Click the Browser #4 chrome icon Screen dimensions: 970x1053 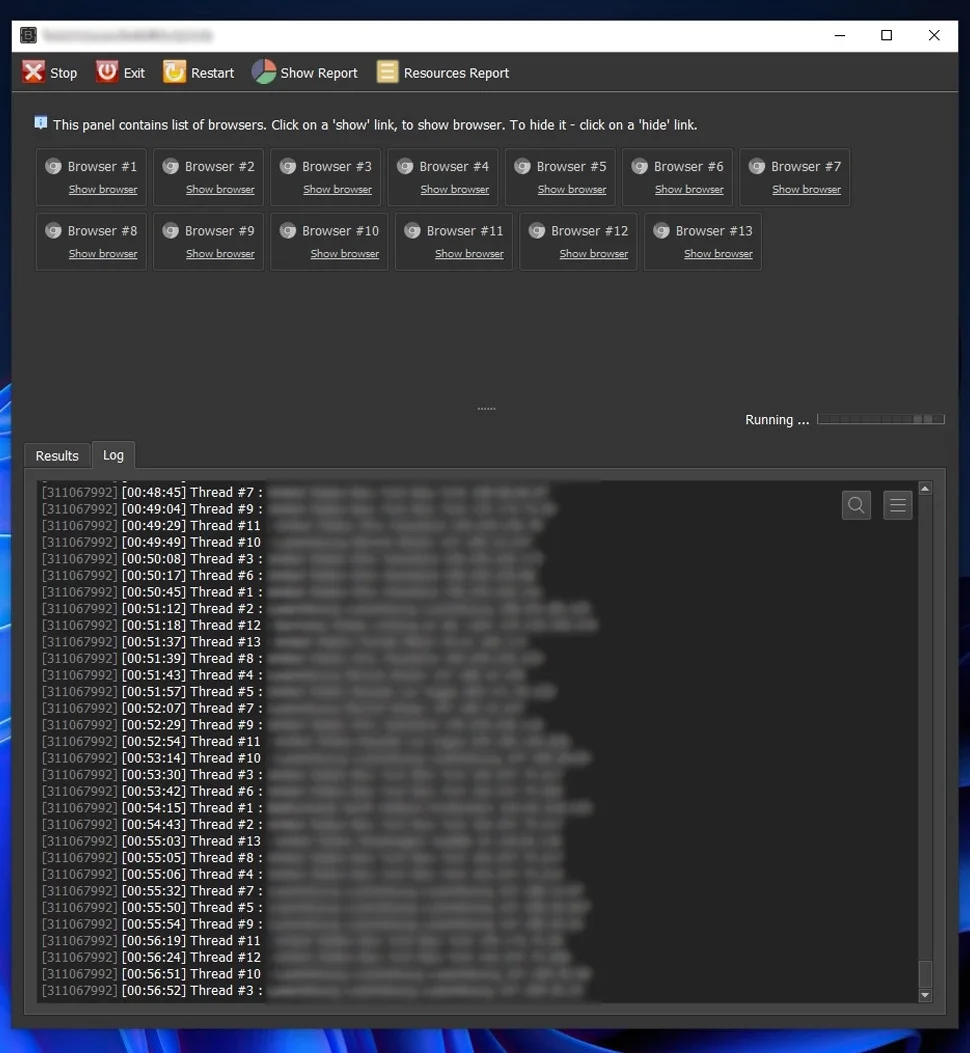coord(405,167)
